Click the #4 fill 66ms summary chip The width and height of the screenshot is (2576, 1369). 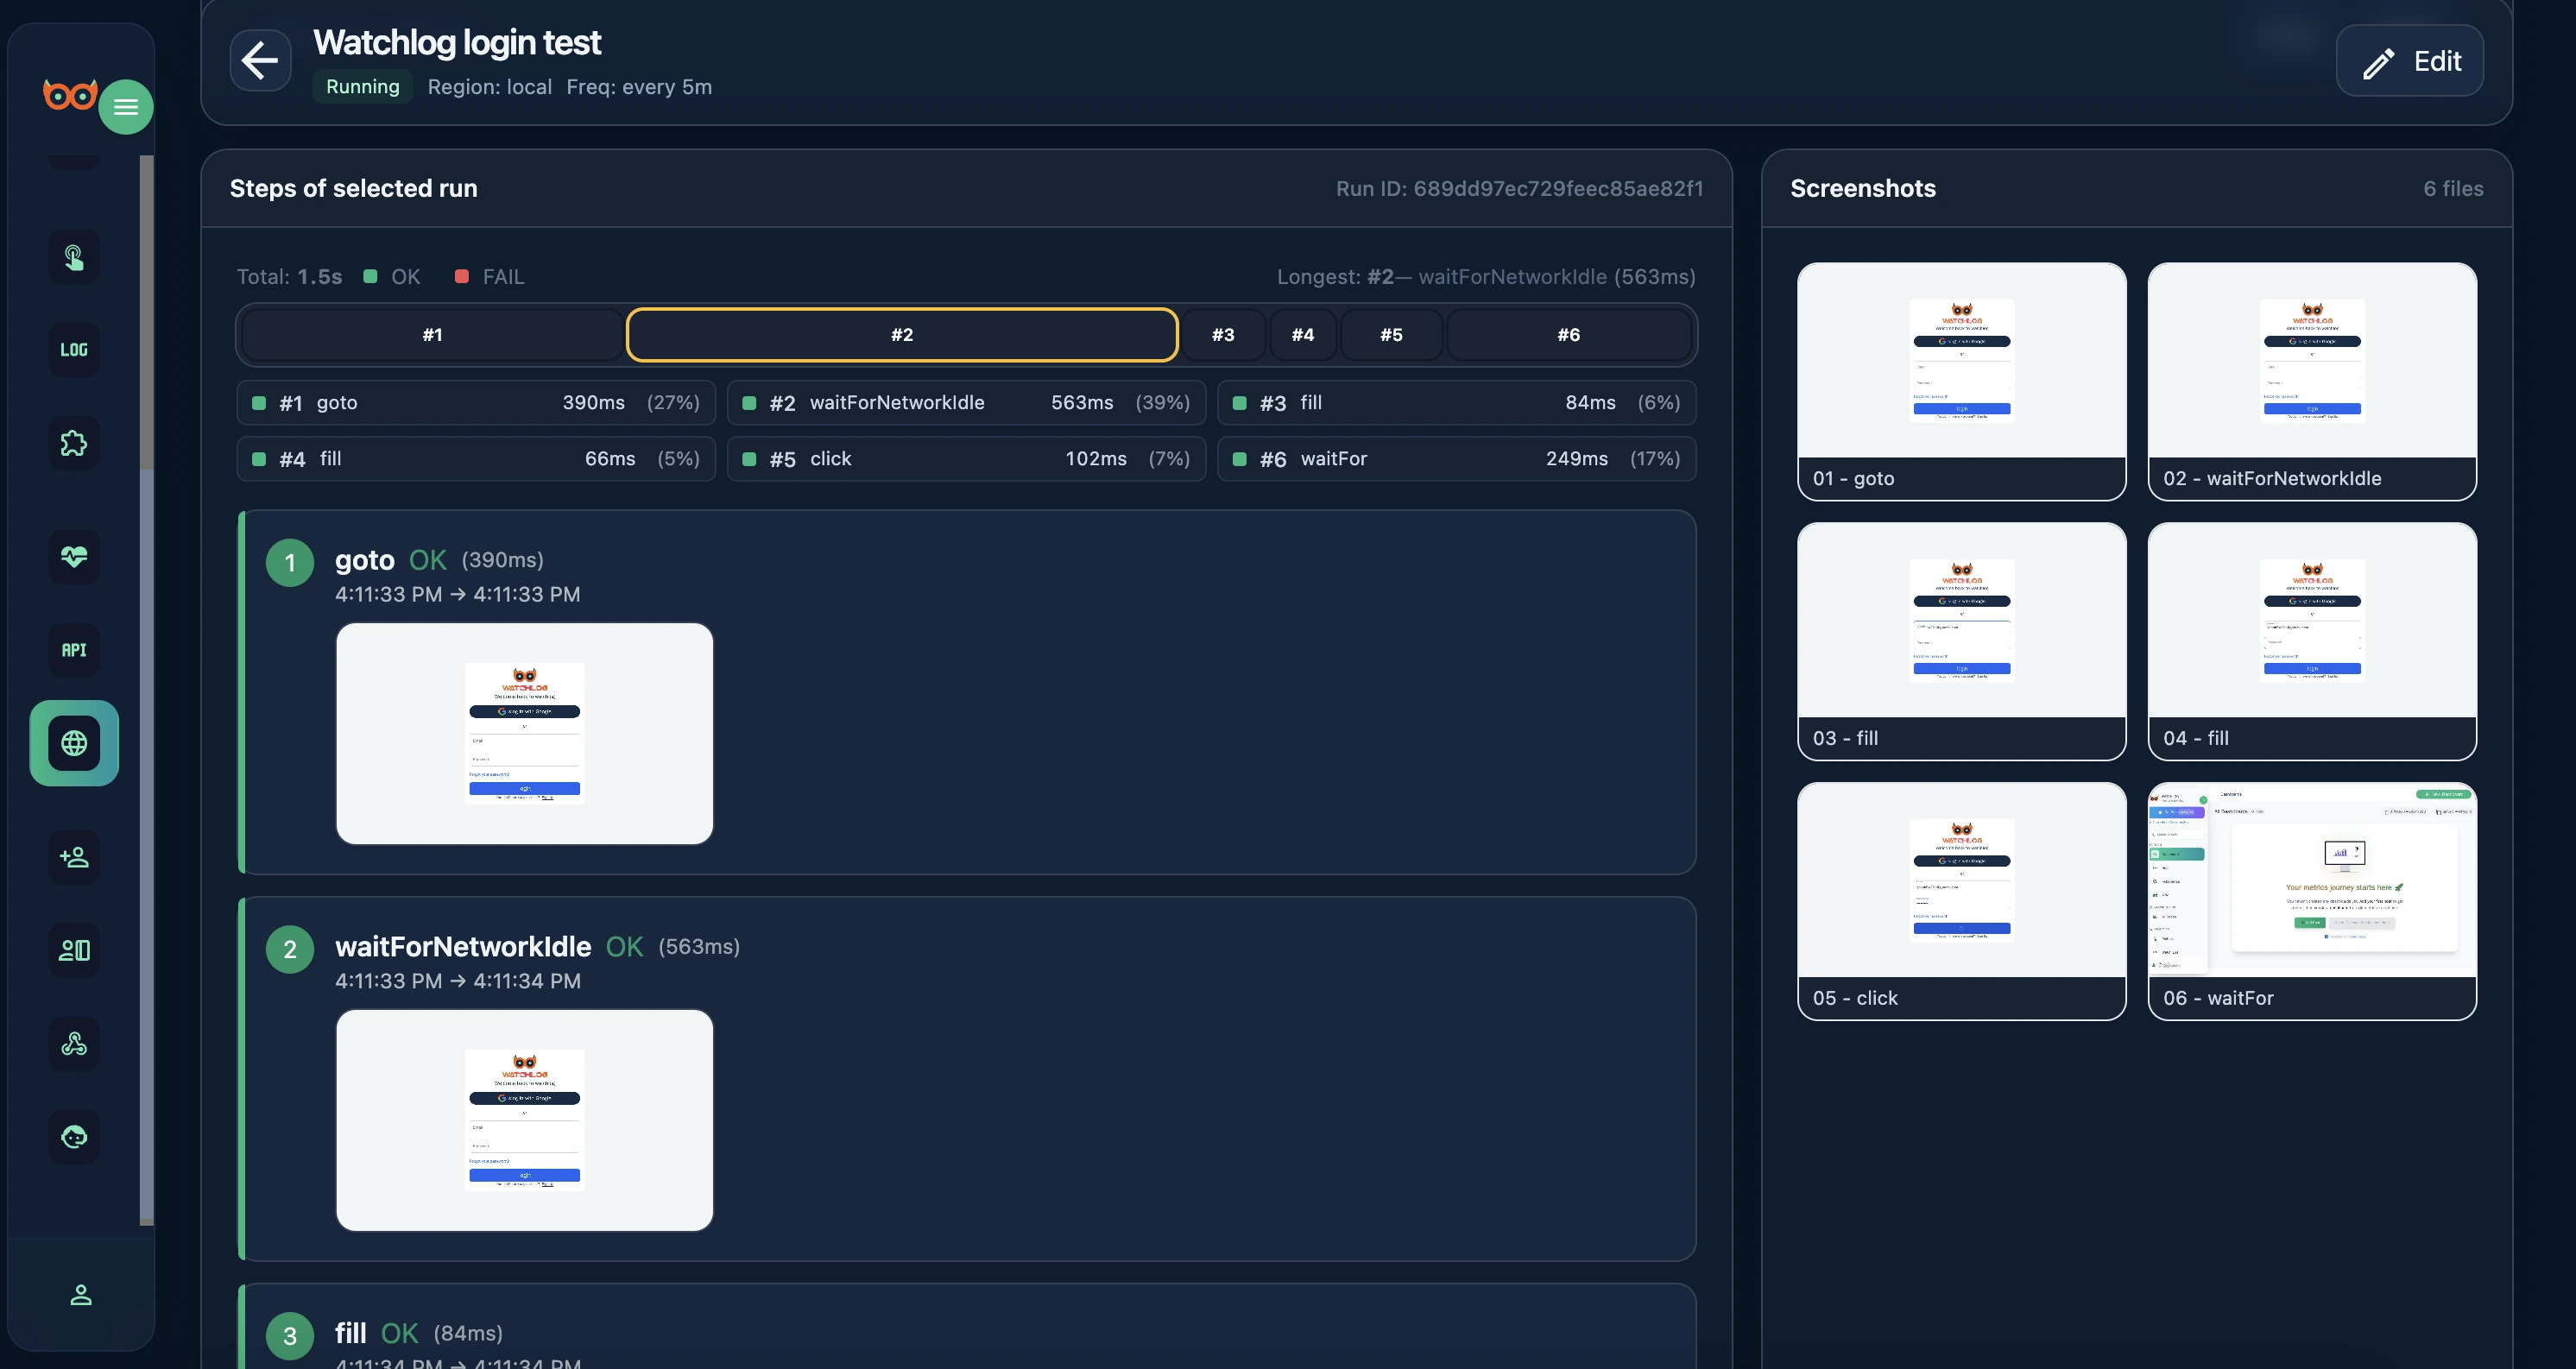pos(476,459)
